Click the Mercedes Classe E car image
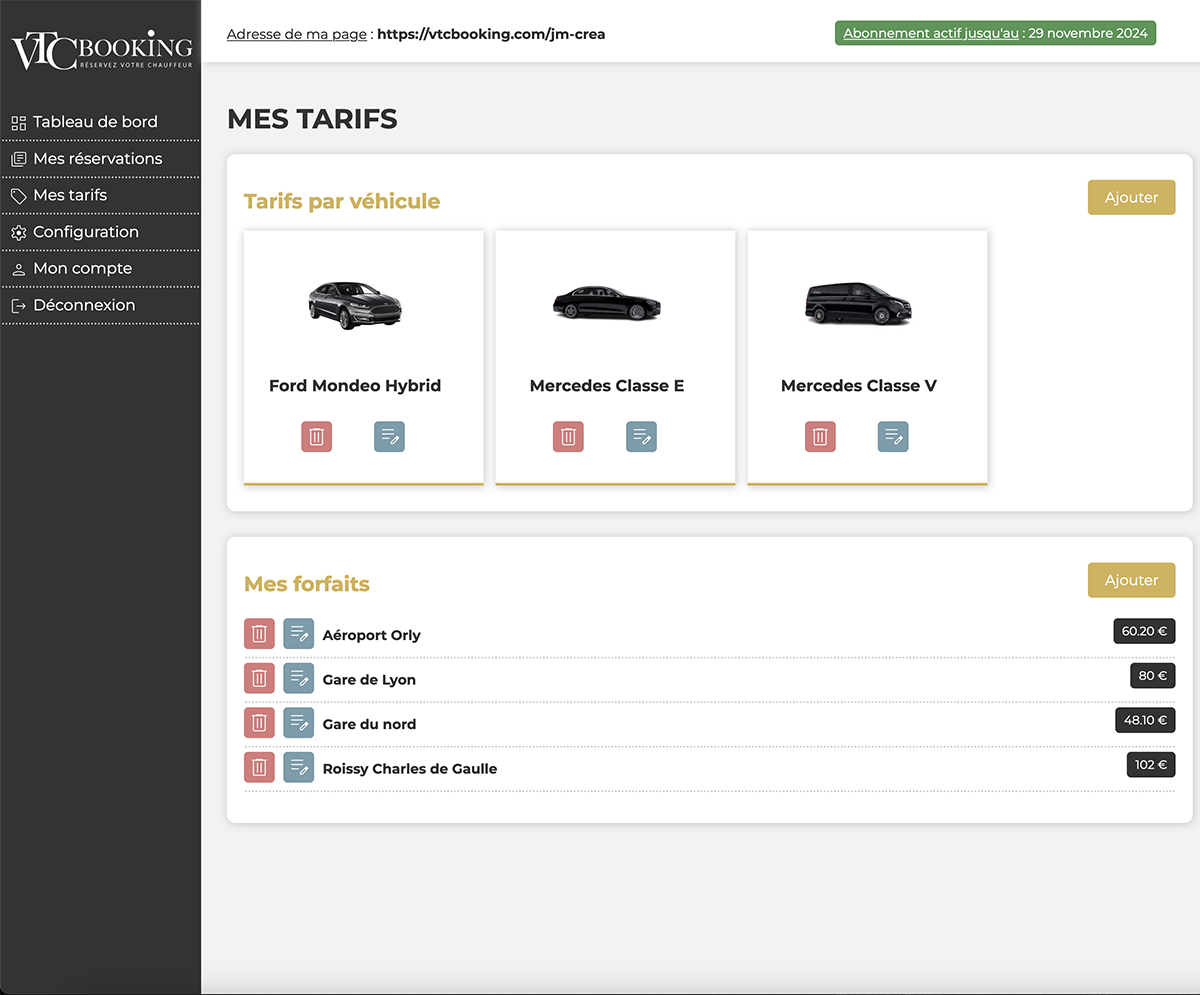 (x=607, y=303)
